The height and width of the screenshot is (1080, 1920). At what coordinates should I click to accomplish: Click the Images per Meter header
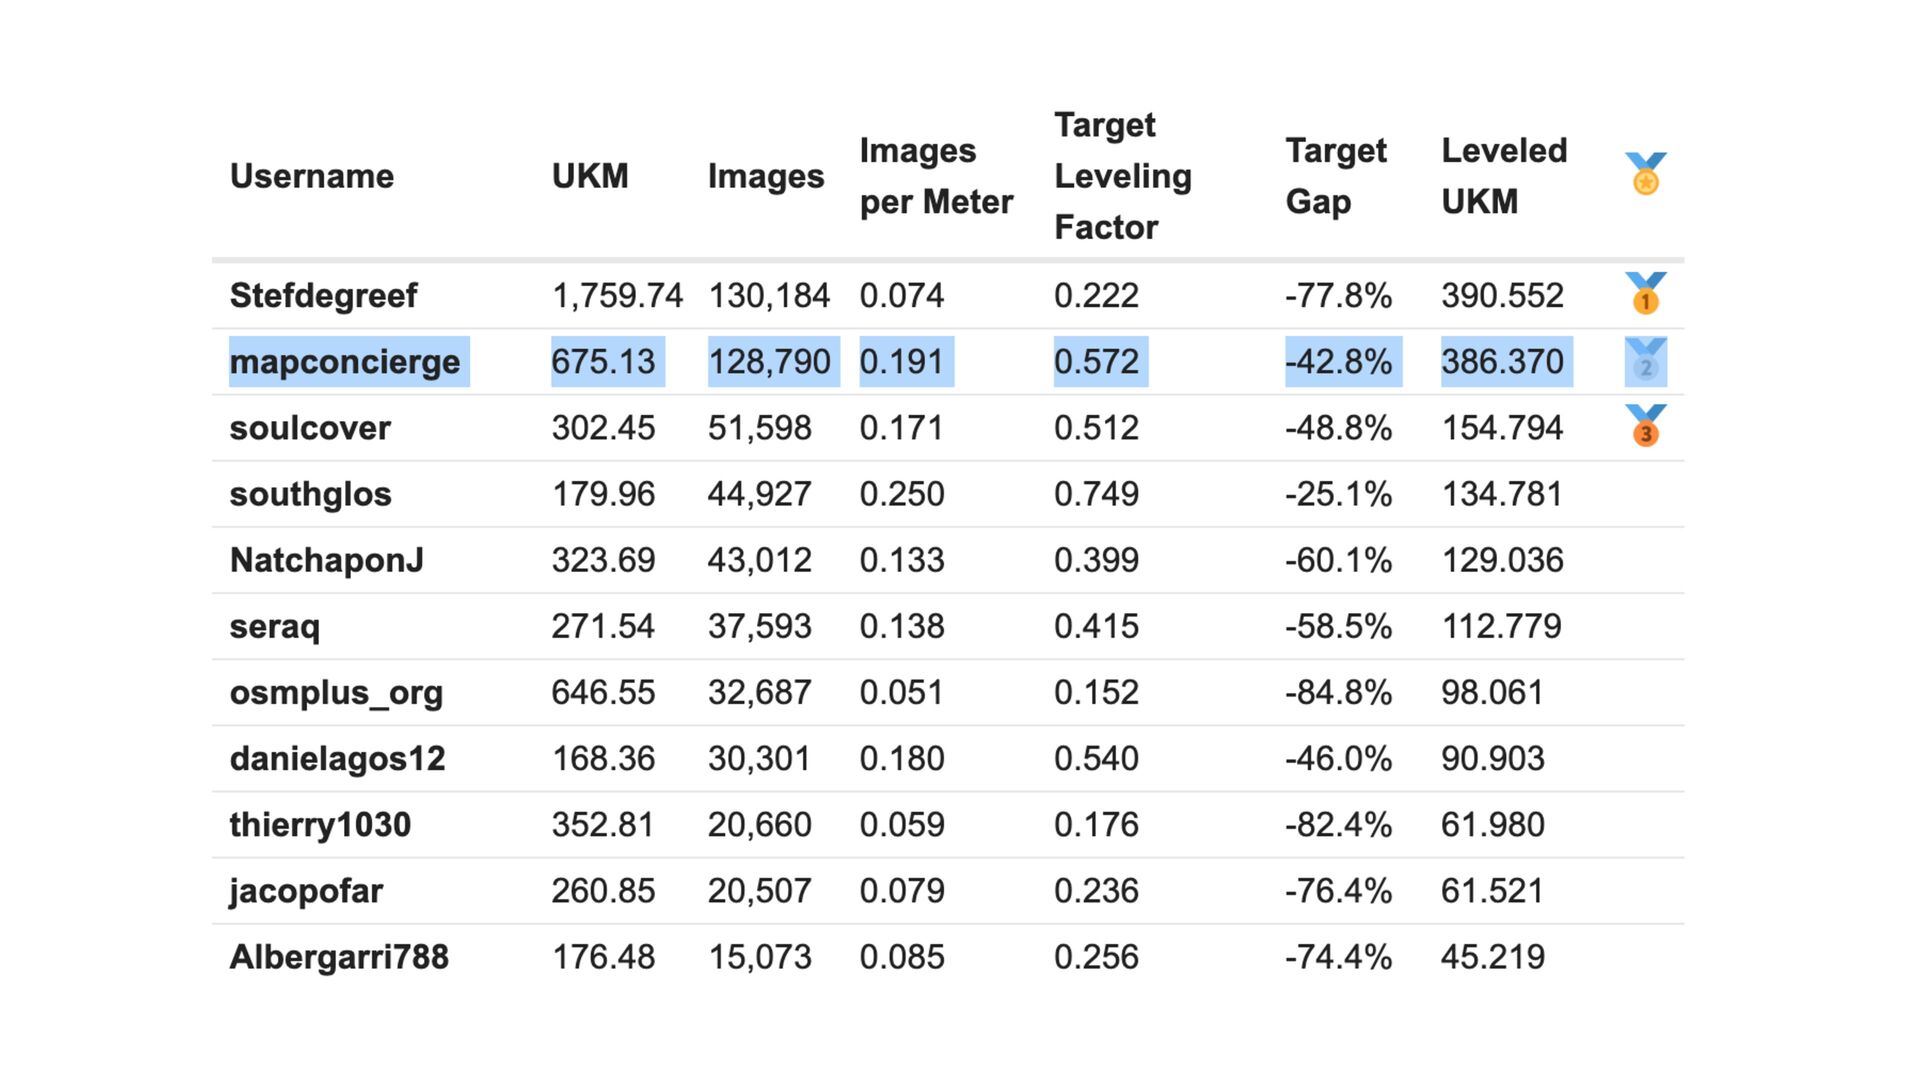935,176
